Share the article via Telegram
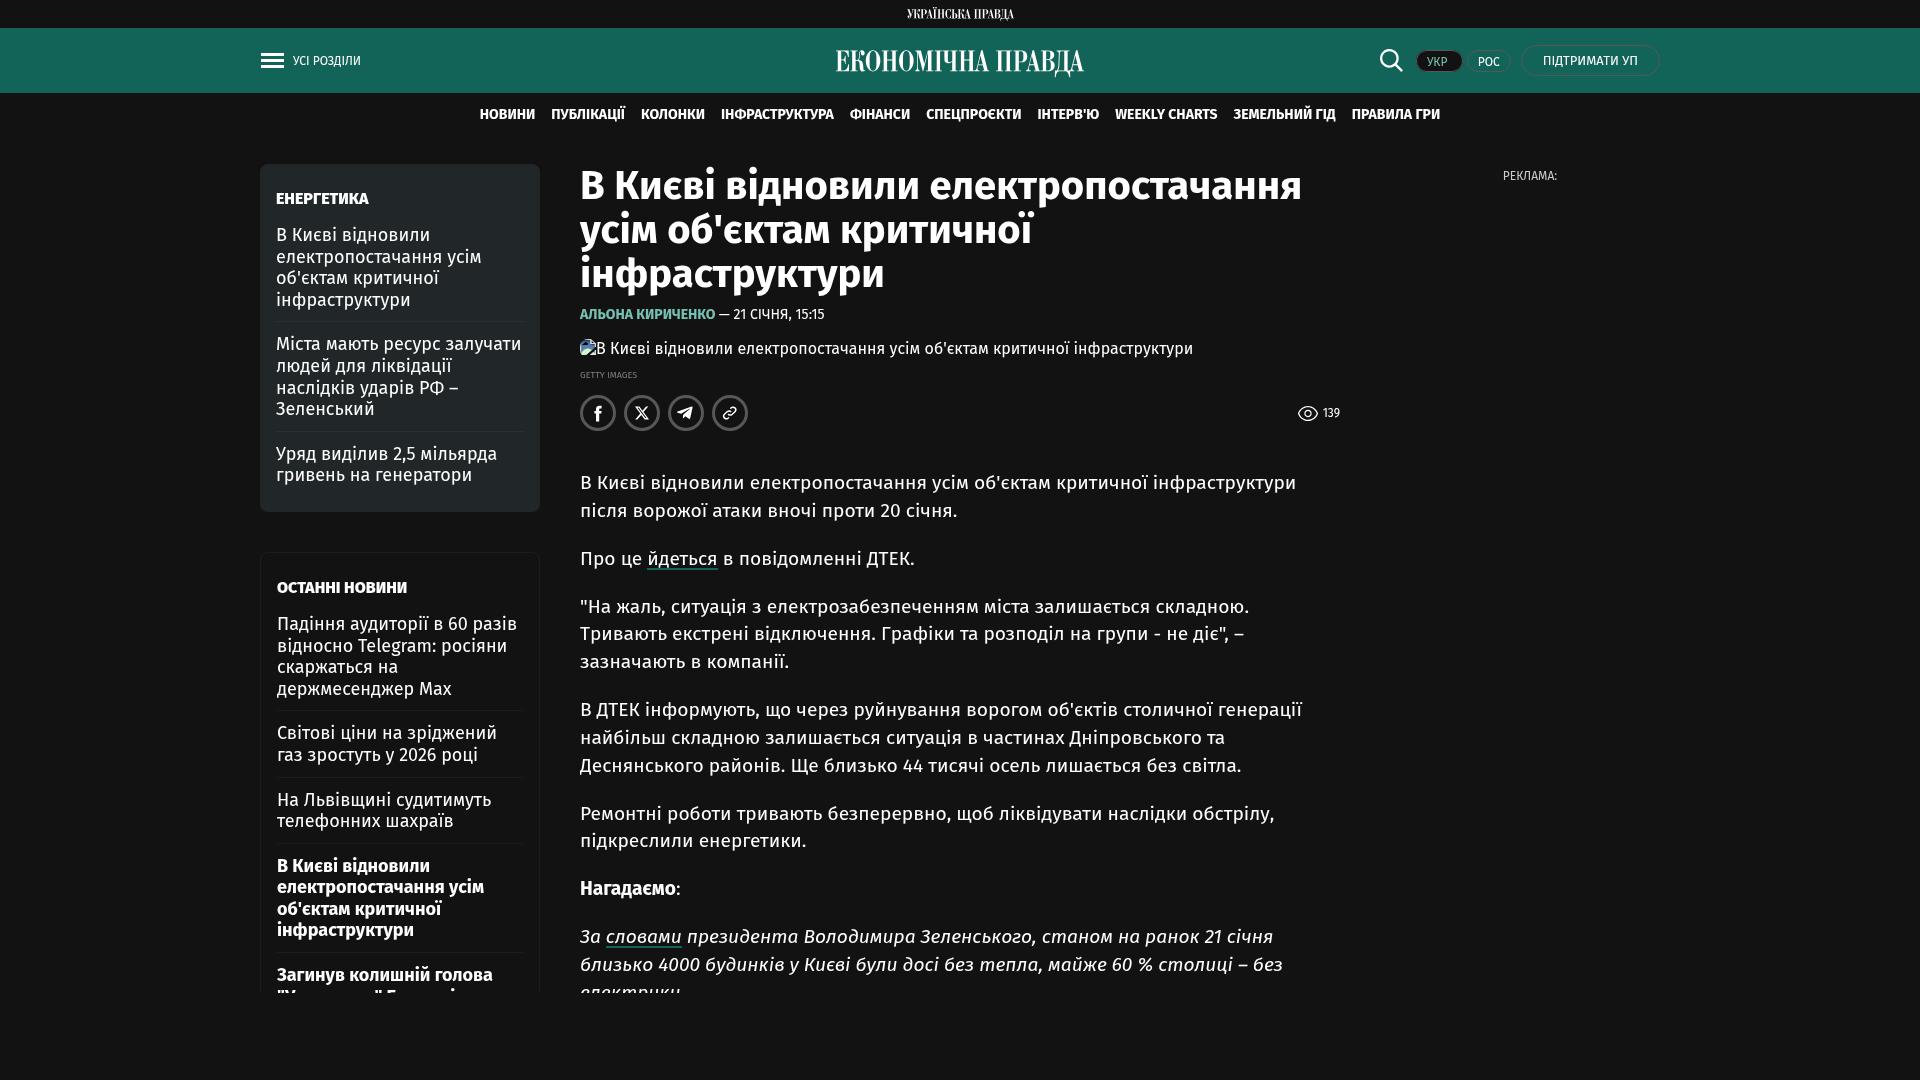1920x1080 pixels. coord(686,413)
